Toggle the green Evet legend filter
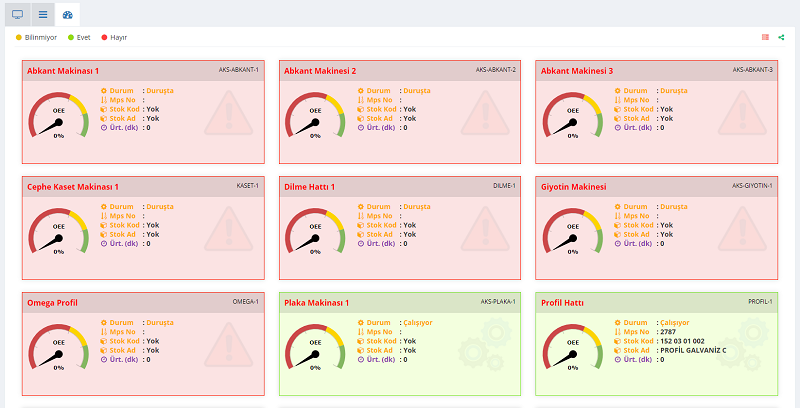Viewport: 800px width, 408px height. pos(71,37)
